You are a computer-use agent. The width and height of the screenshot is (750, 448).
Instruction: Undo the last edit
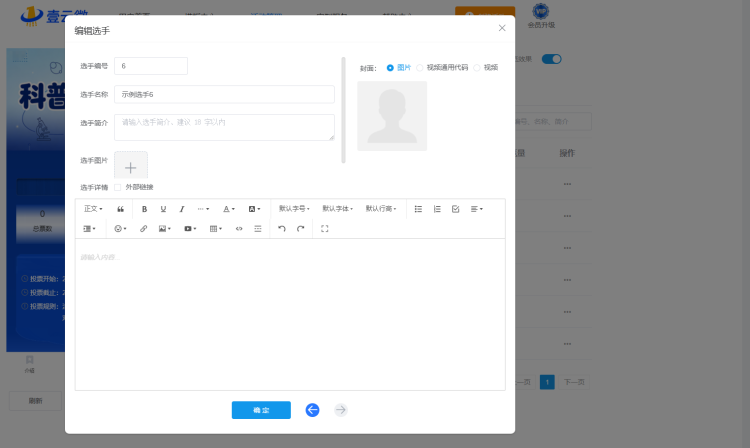[x=282, y=229]
